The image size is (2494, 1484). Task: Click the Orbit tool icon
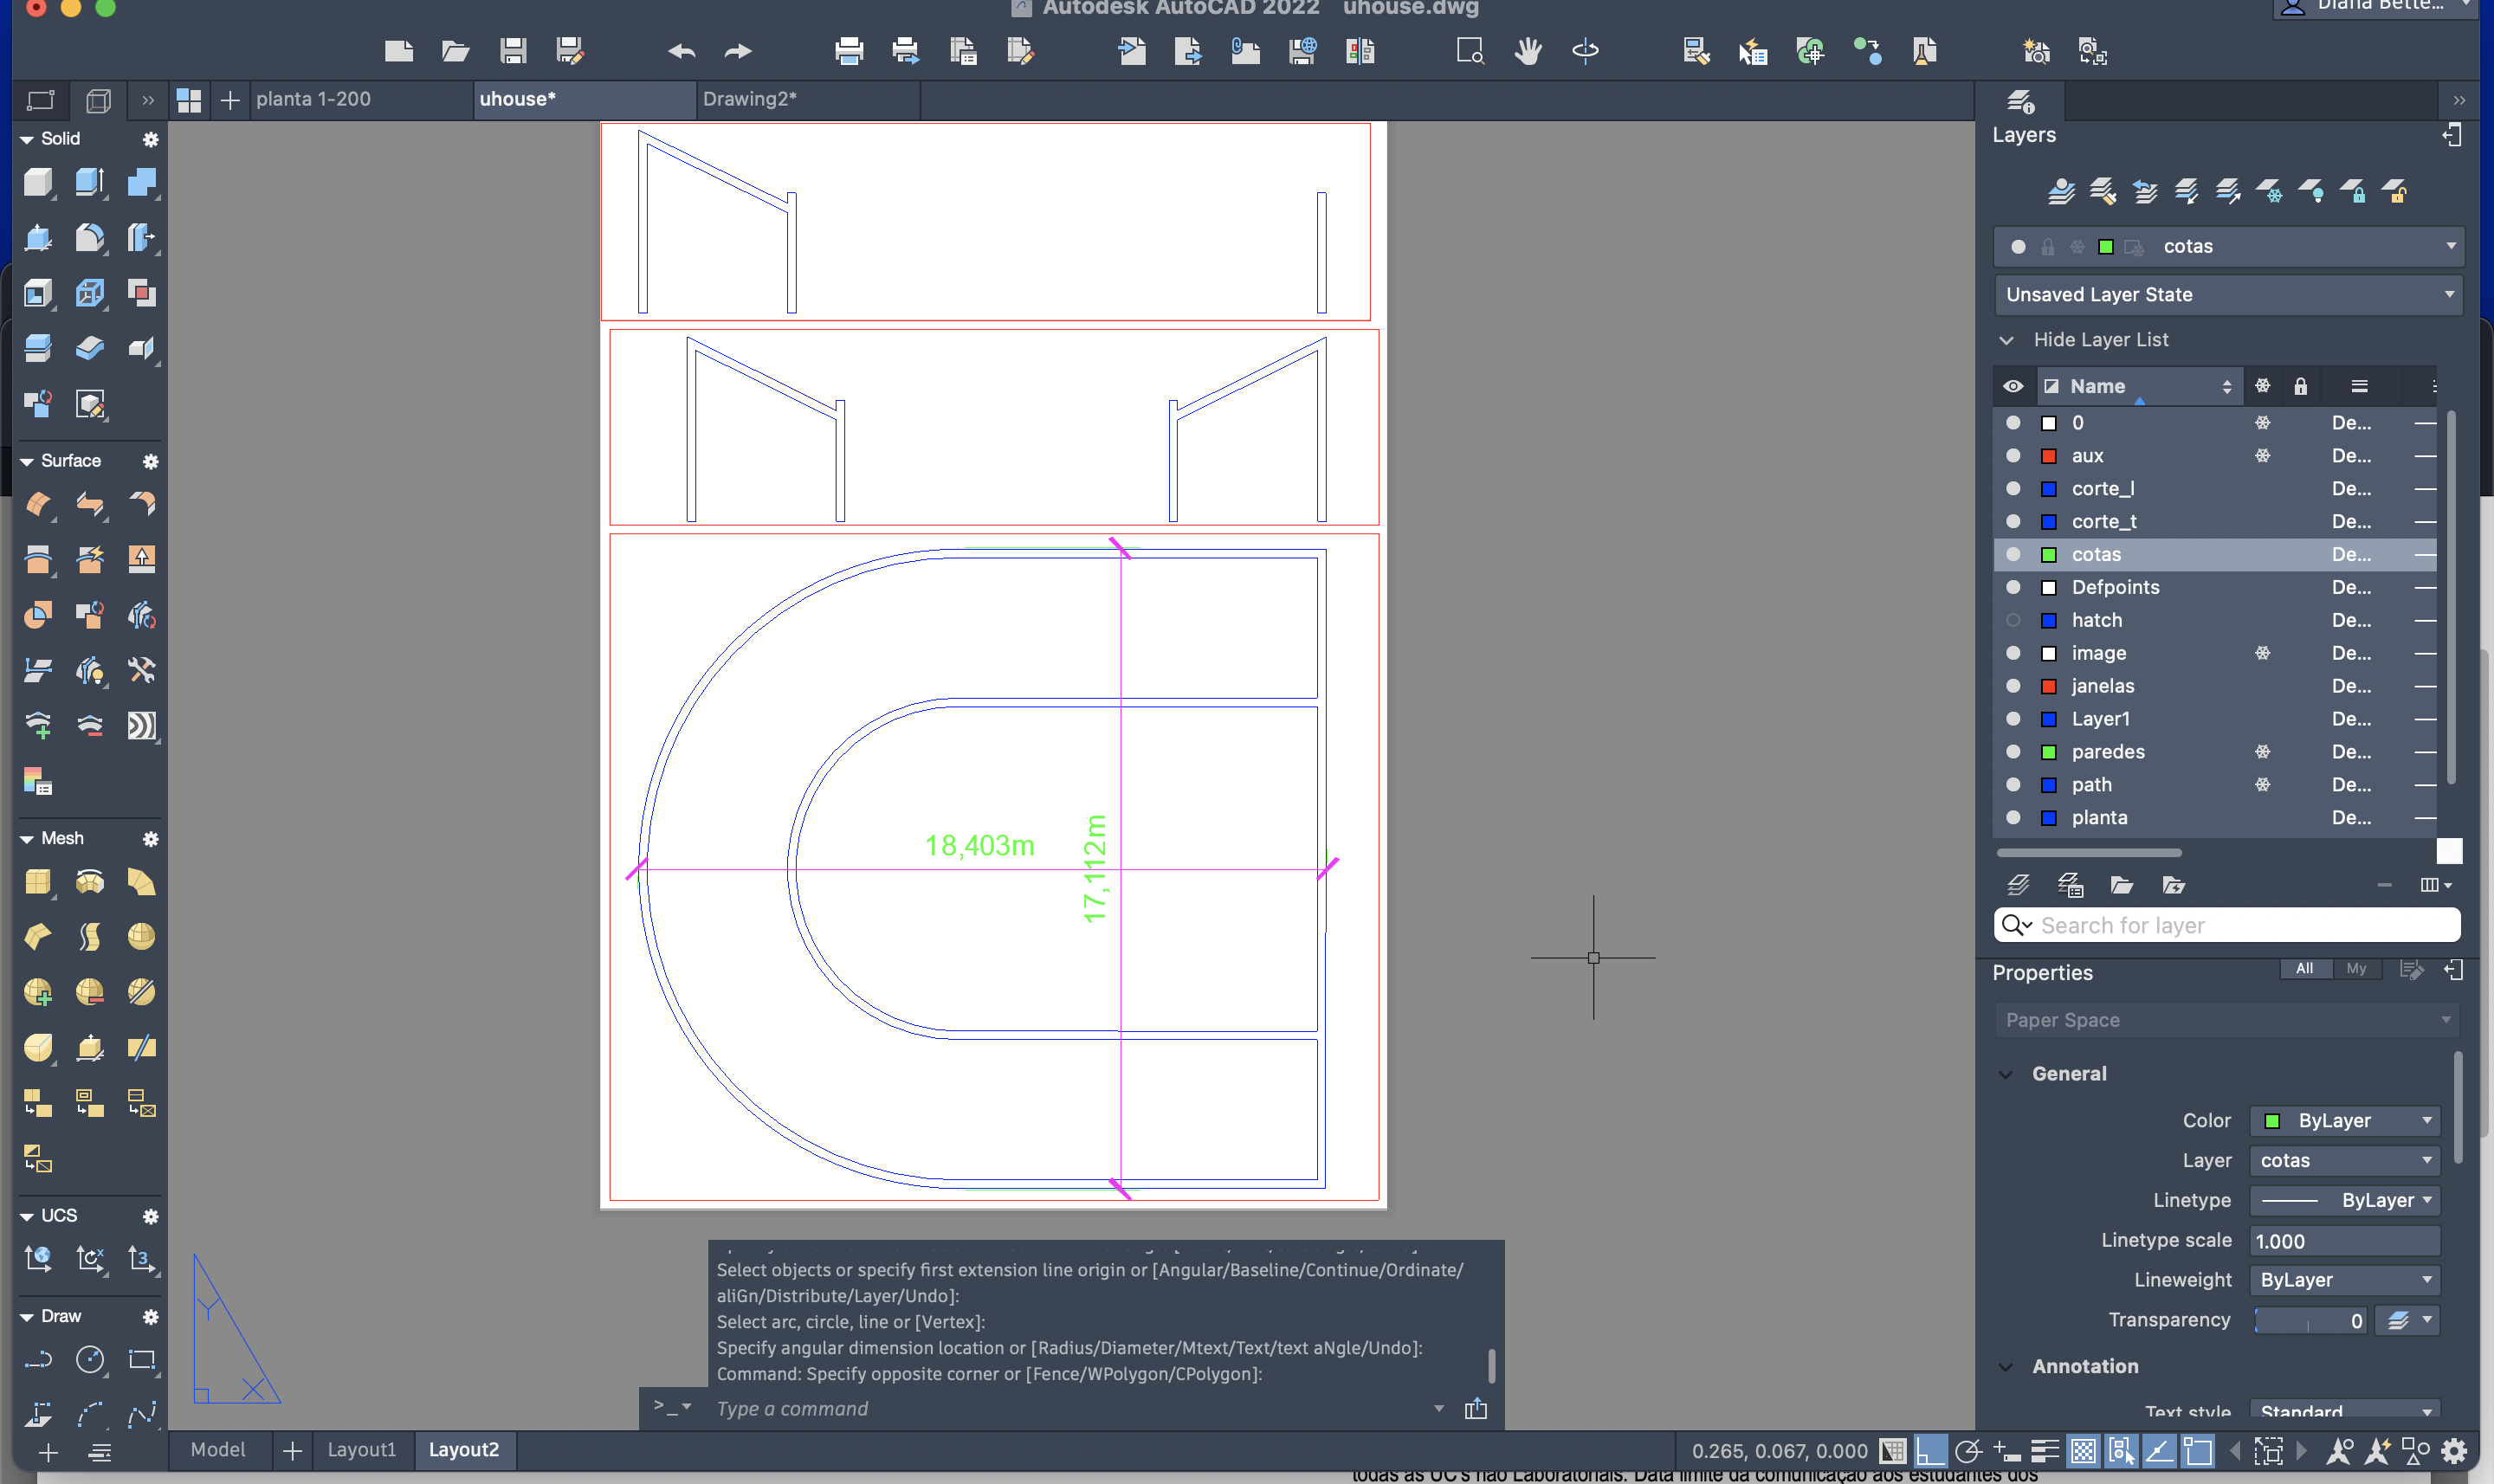coord(1585,51)
